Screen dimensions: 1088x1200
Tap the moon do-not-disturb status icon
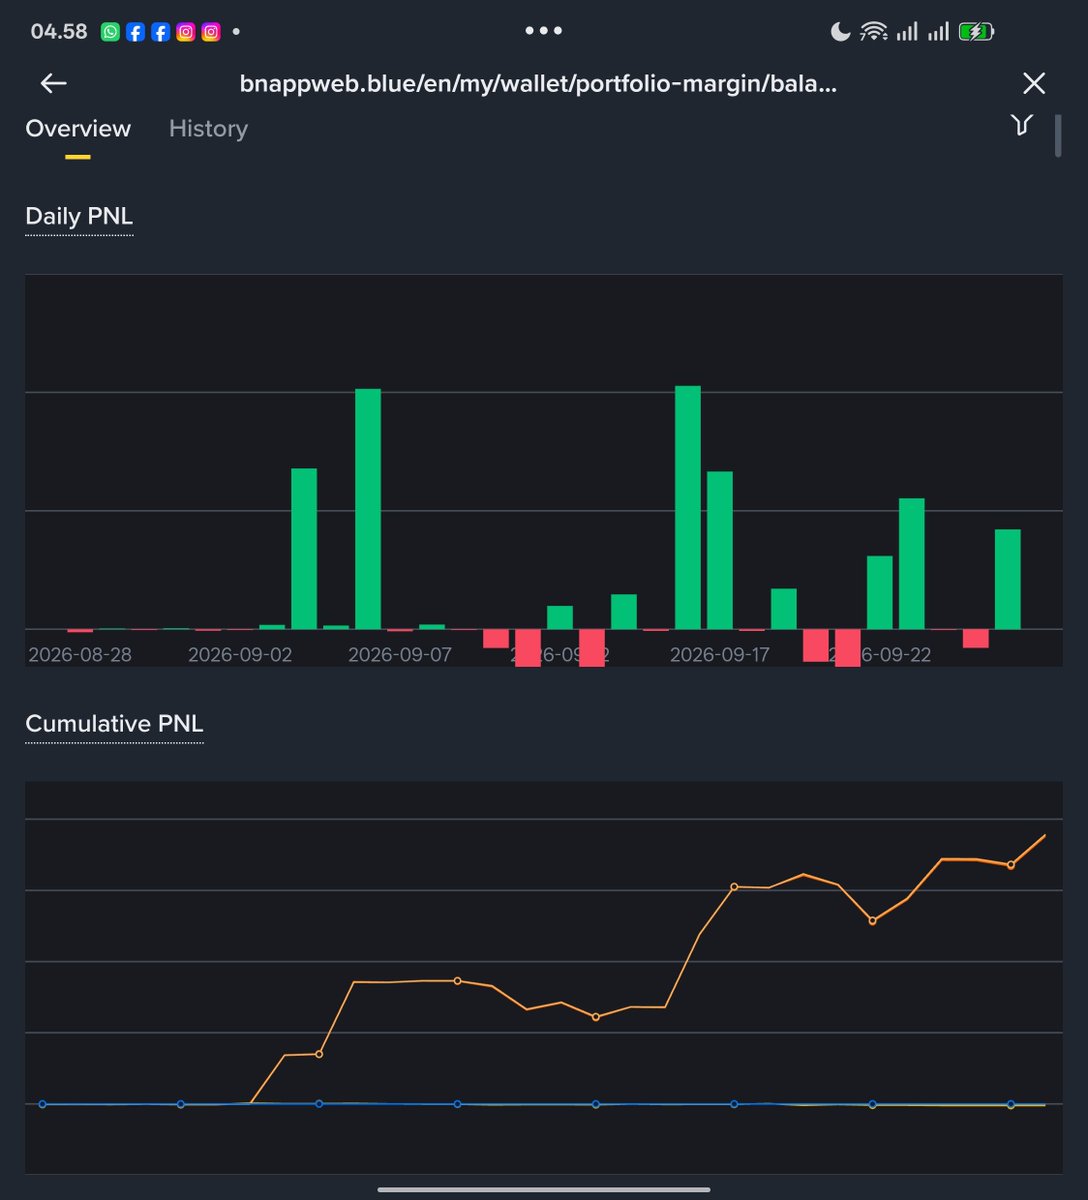pyautogui.click(x=840, y=32)
